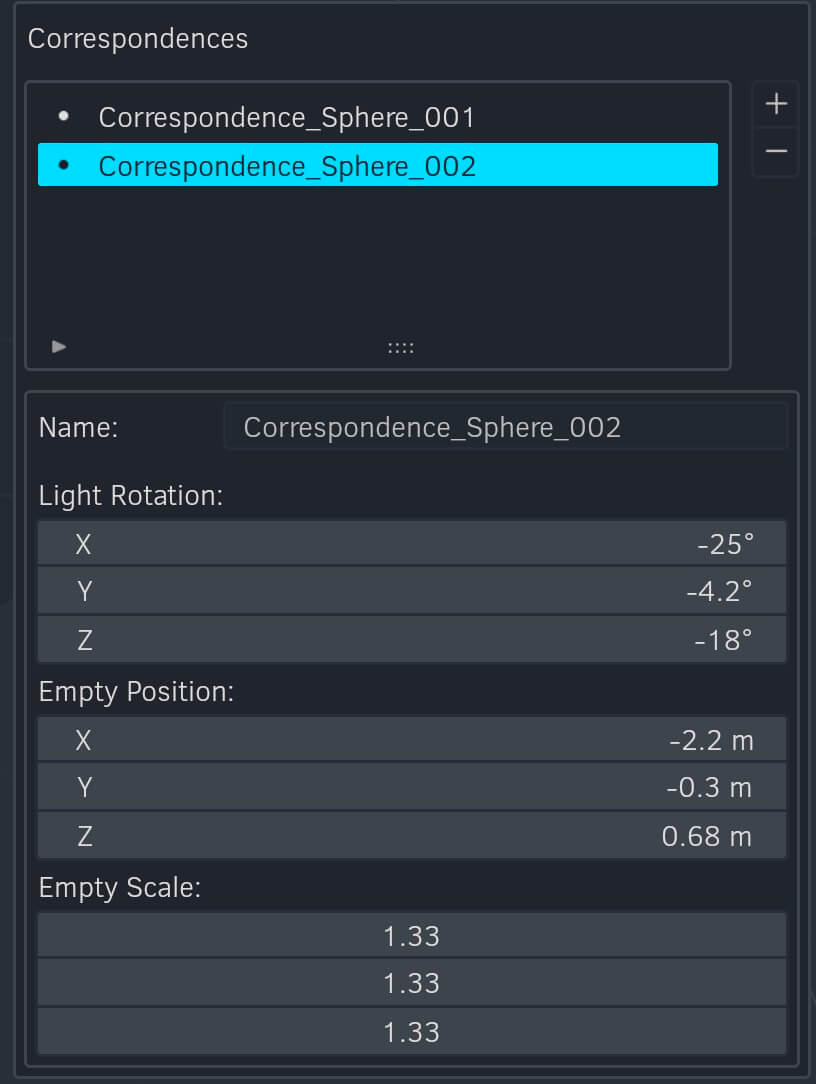Click Light Rotation X value field

pos(411,544)
